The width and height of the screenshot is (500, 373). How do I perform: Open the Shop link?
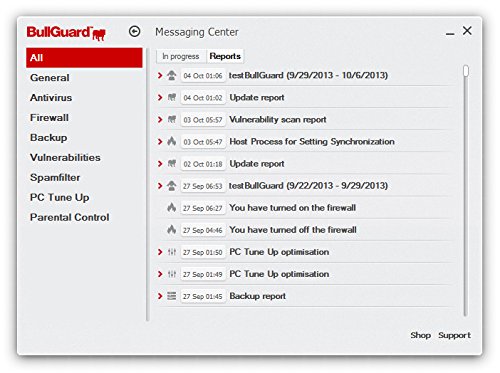tap(421, 335)
